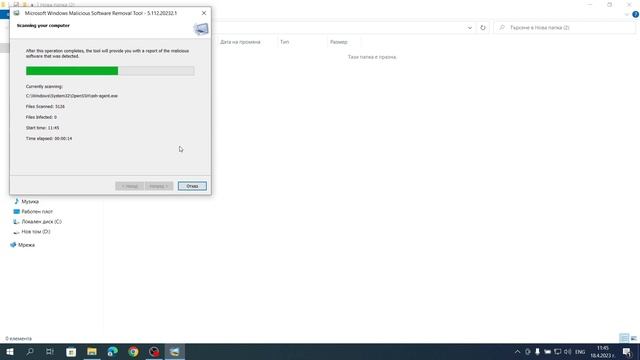This screenshot has width=640, height=360.
Task: Cancel the malware scan with the Отказ button
Action: pyautogui.click(x=192, y=186)
